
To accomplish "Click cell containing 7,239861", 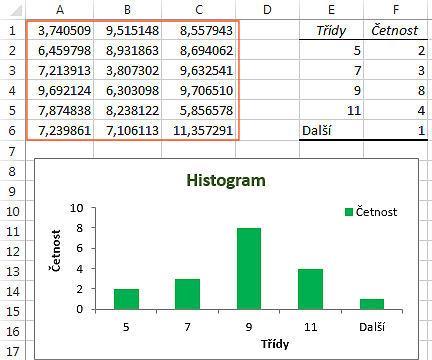I will pyautogui.click(x=60, y=130).
